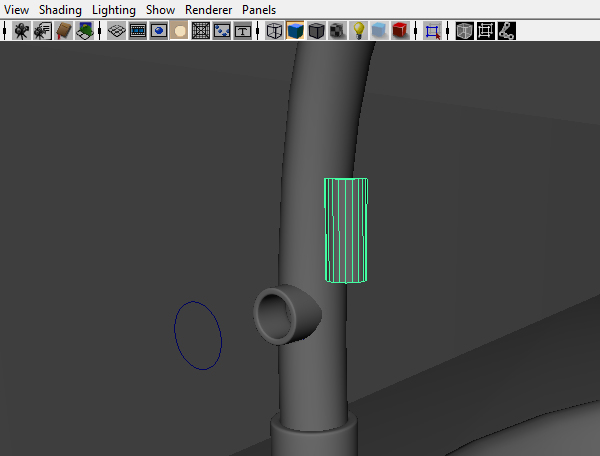Click the Image Plane icon

85,31
